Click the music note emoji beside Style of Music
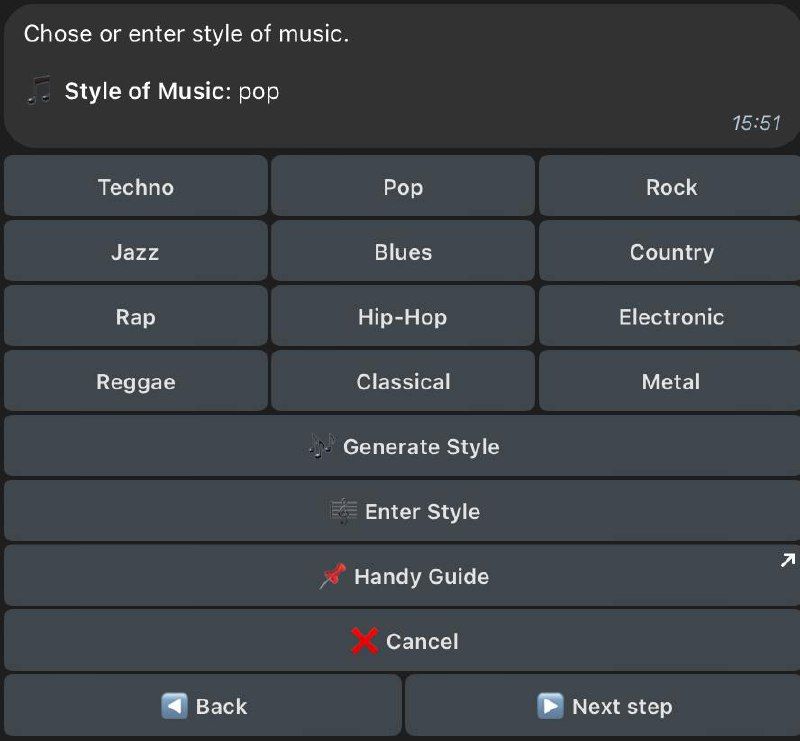800x741 pixels. tap(39, 90)
